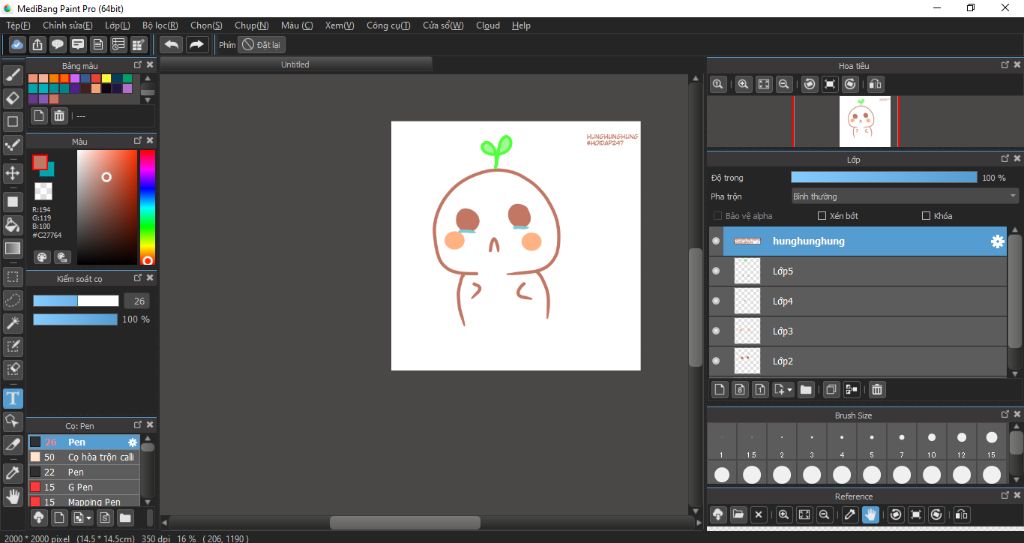
Task: Open the add brush dropdown arrow
Action: click(x=89, y=518)
